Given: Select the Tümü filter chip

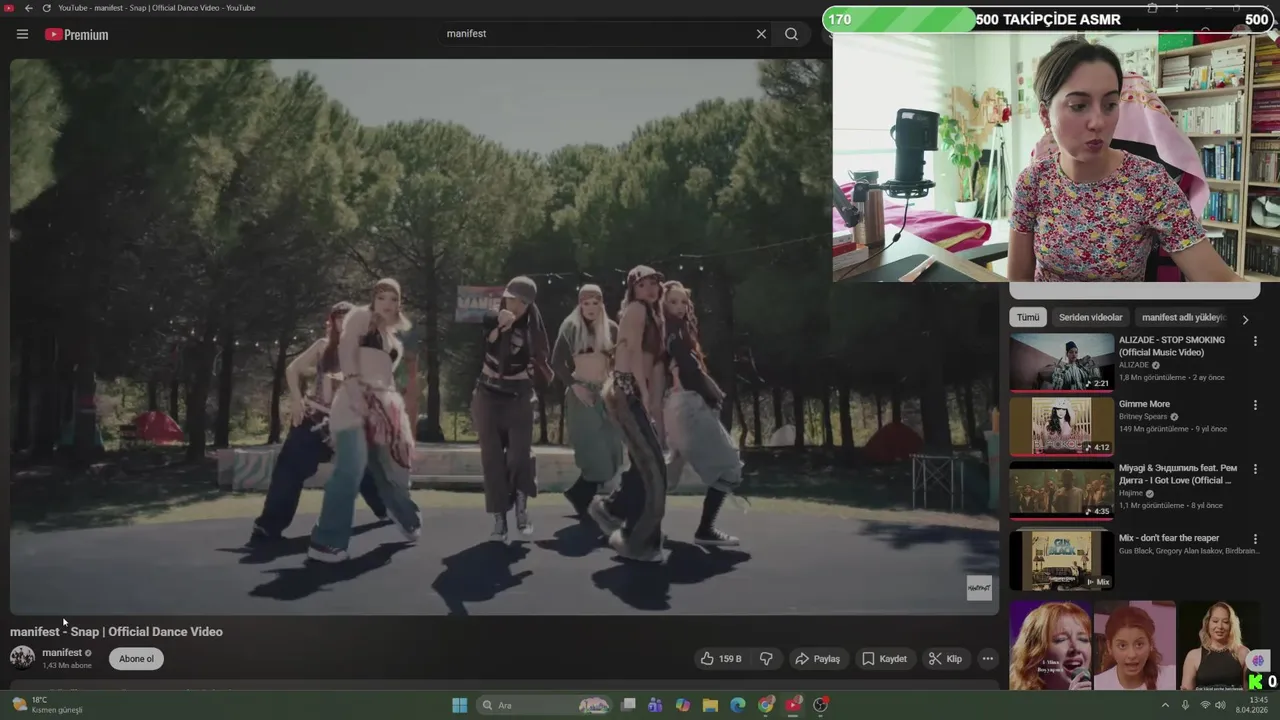Looking at the screenshot, I should pyautogui.click(x=1028, y=317).
